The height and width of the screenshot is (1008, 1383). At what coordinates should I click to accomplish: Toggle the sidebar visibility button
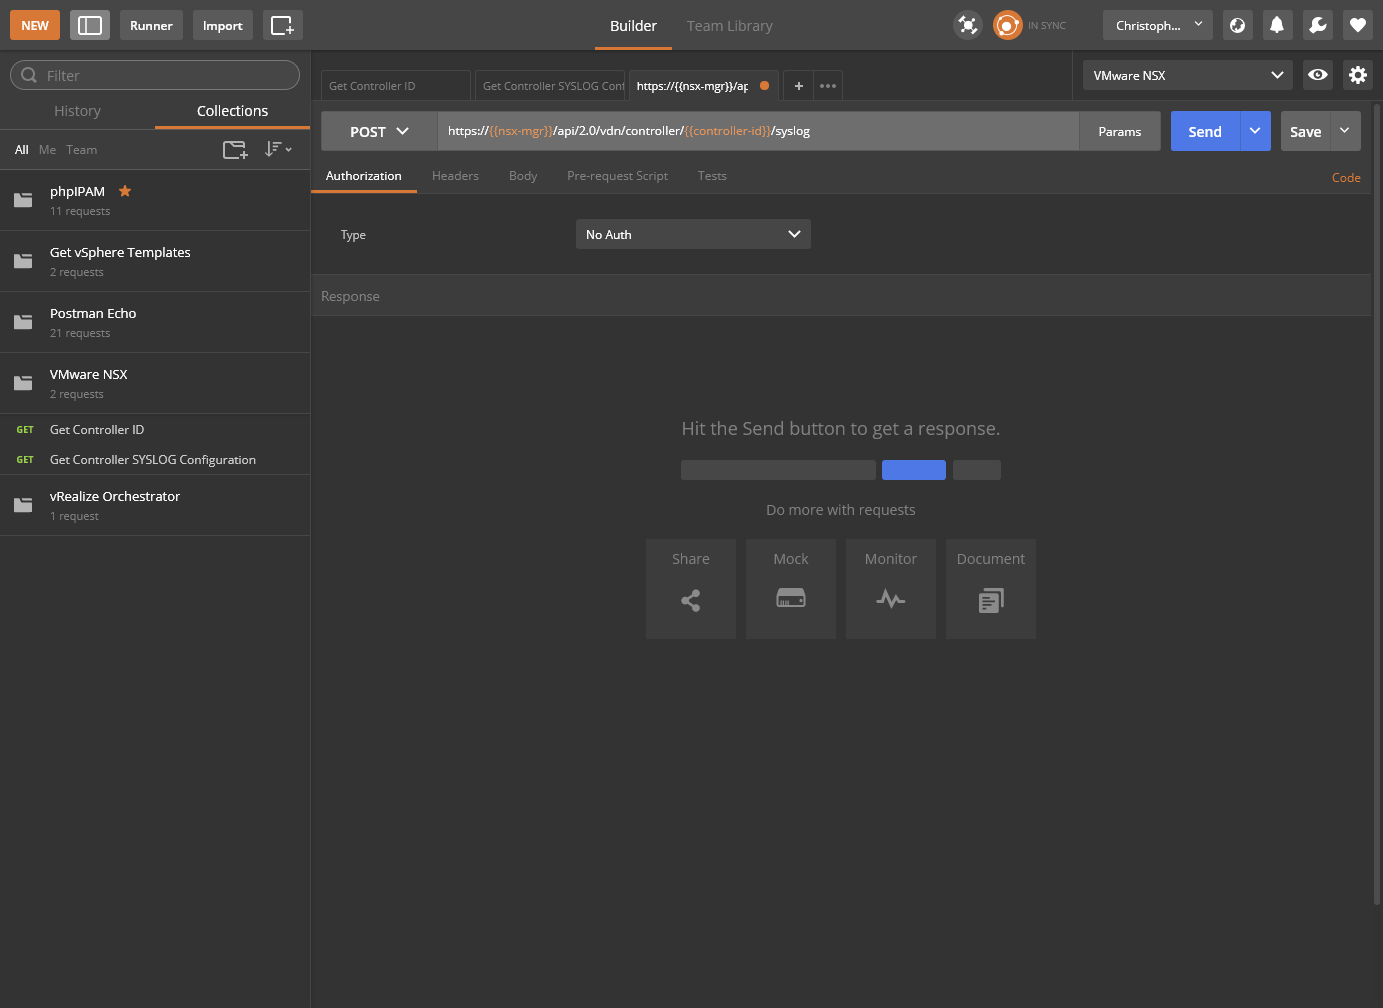(90, 26)
